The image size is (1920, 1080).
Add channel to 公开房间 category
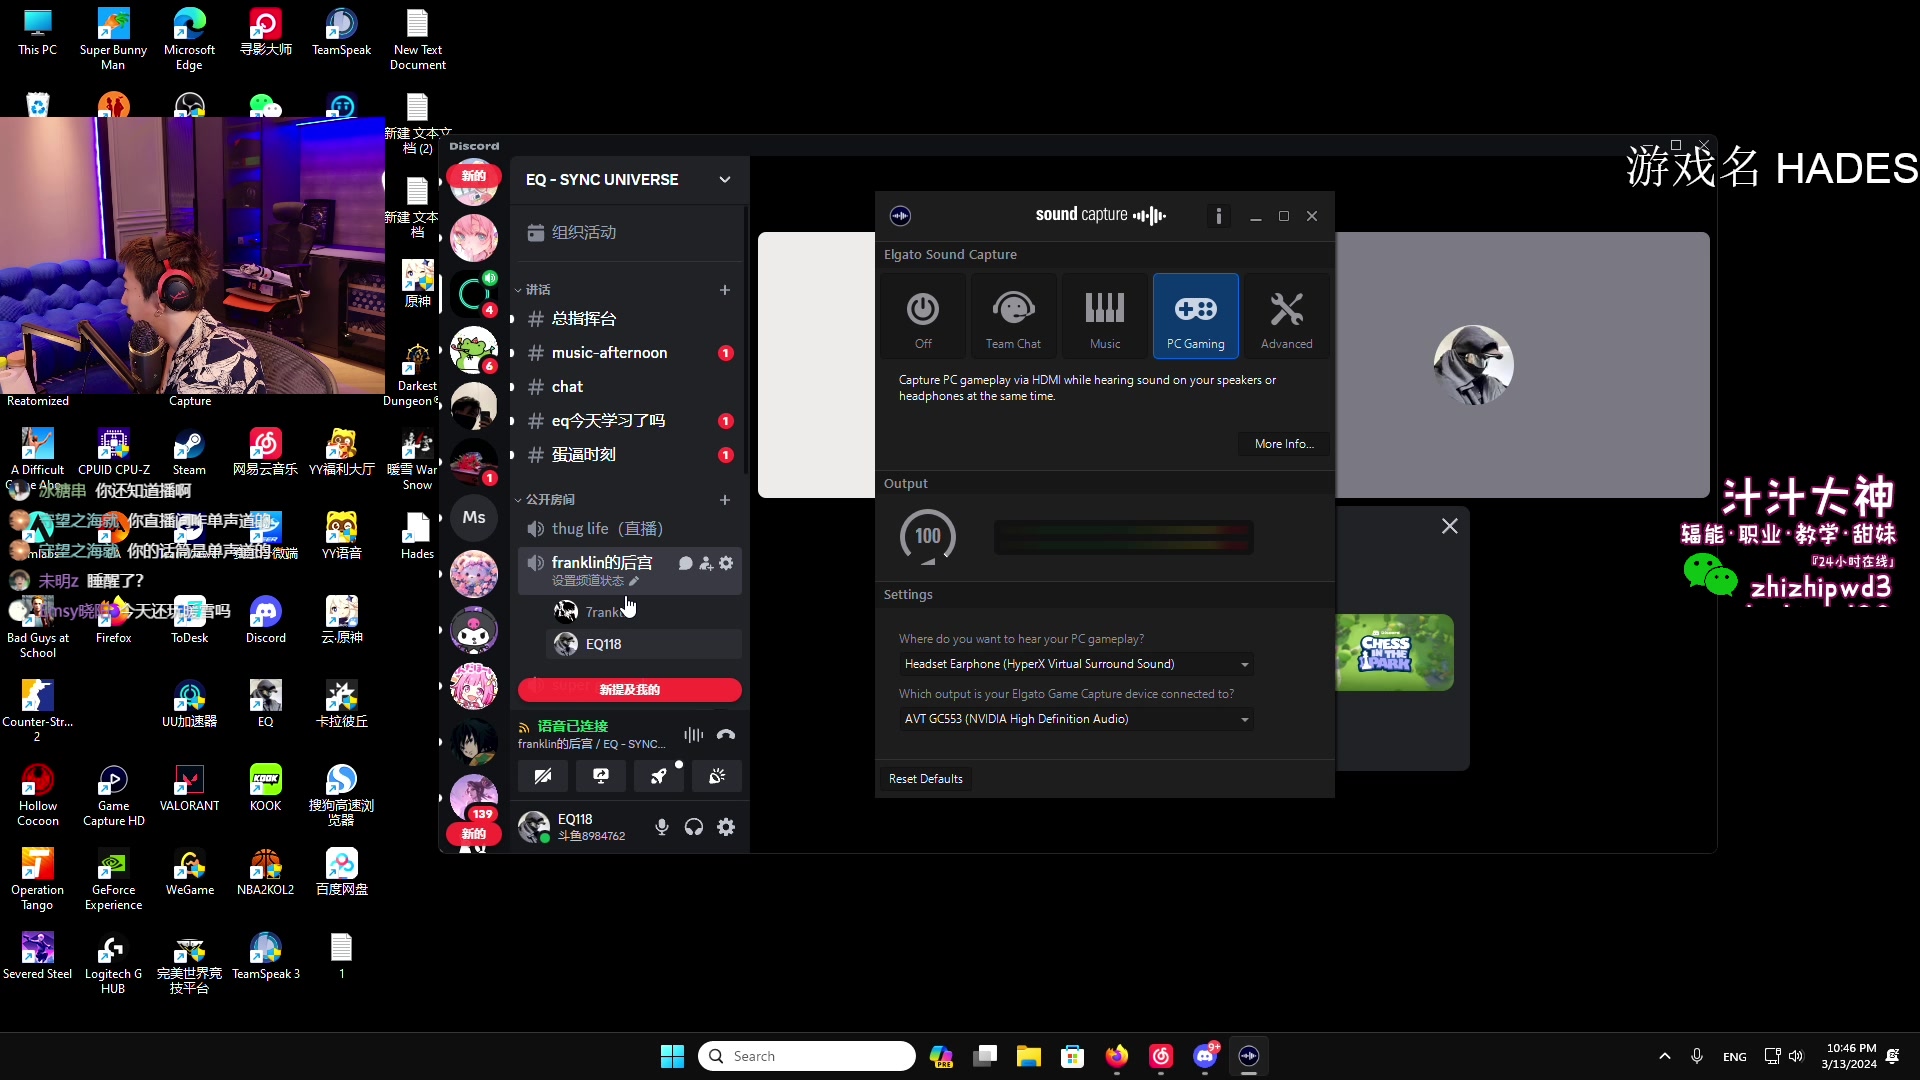click(725, 500)
